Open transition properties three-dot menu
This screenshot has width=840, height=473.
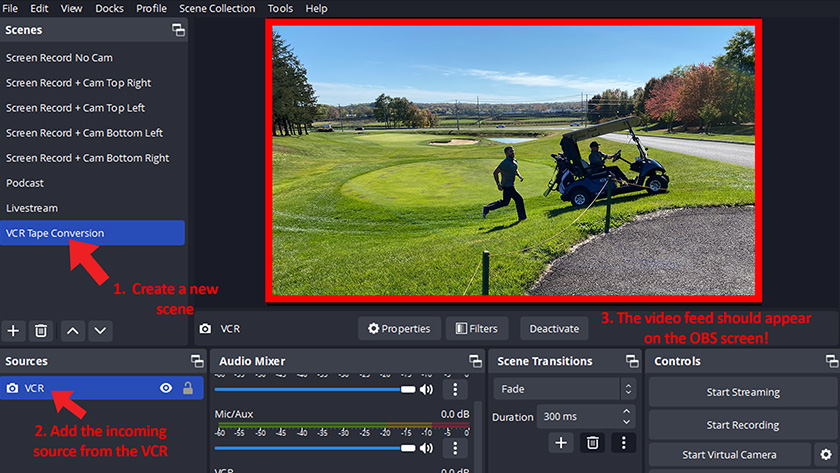[x=623, y=442]
